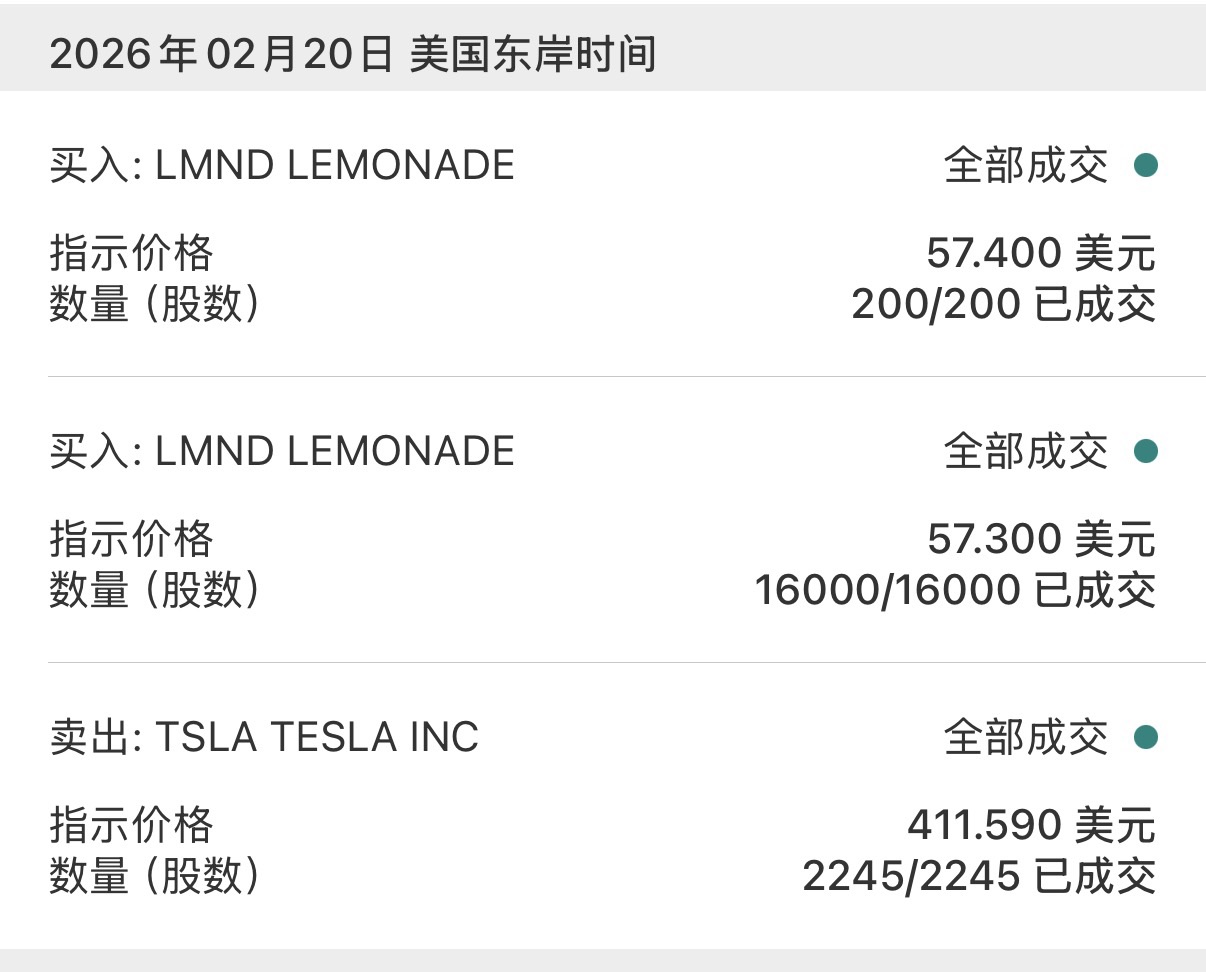1206x972 pixels.
Task: Select the 57.400 美元 price value
Action: (x=1040, y=253)
